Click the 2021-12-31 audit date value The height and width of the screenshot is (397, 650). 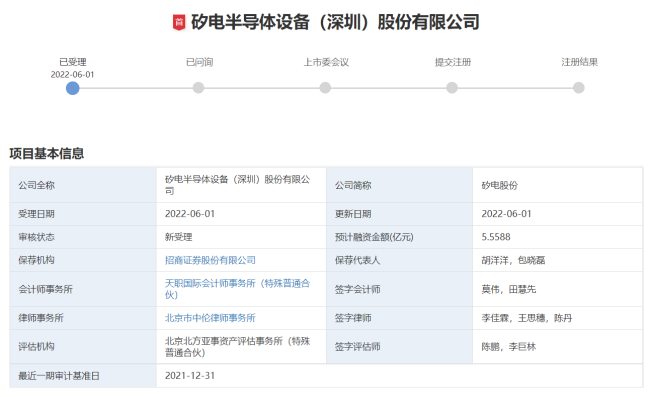click(x=190, y=375)
